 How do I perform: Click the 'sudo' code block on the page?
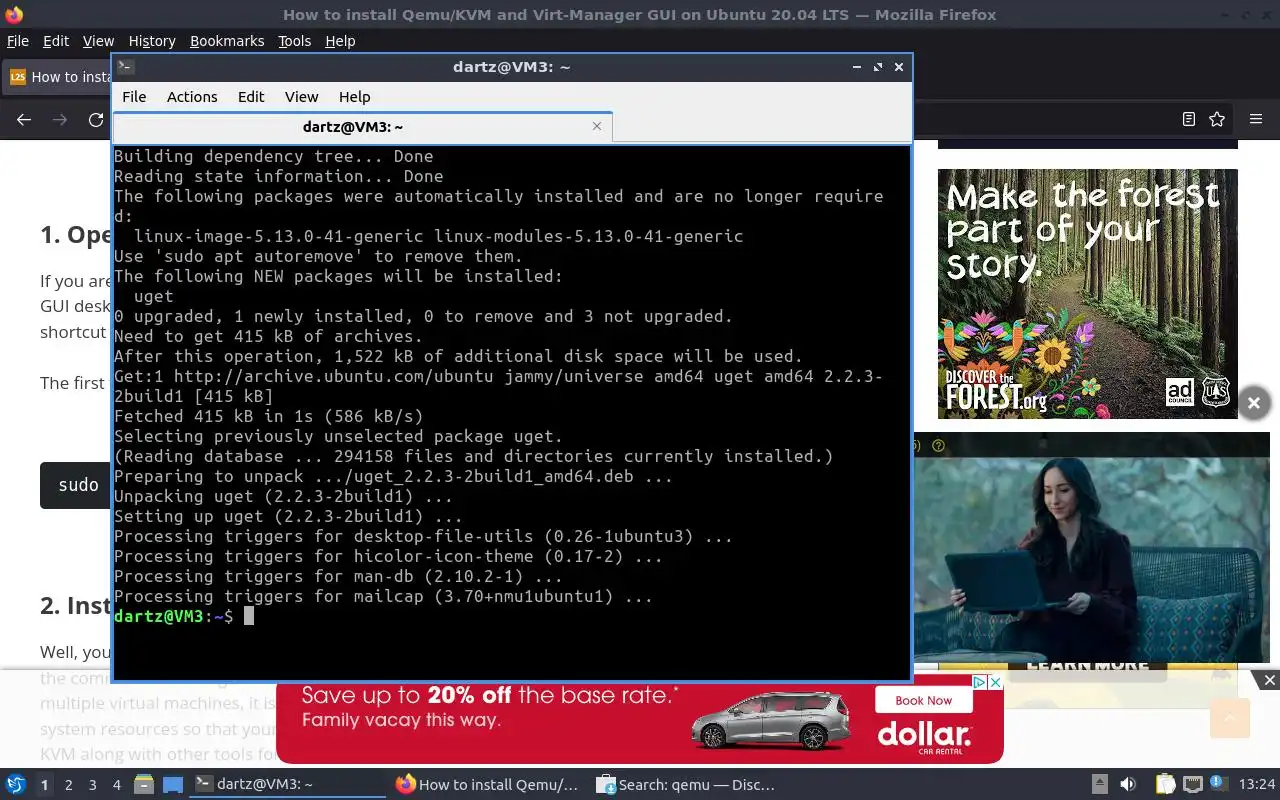point(76,485)
